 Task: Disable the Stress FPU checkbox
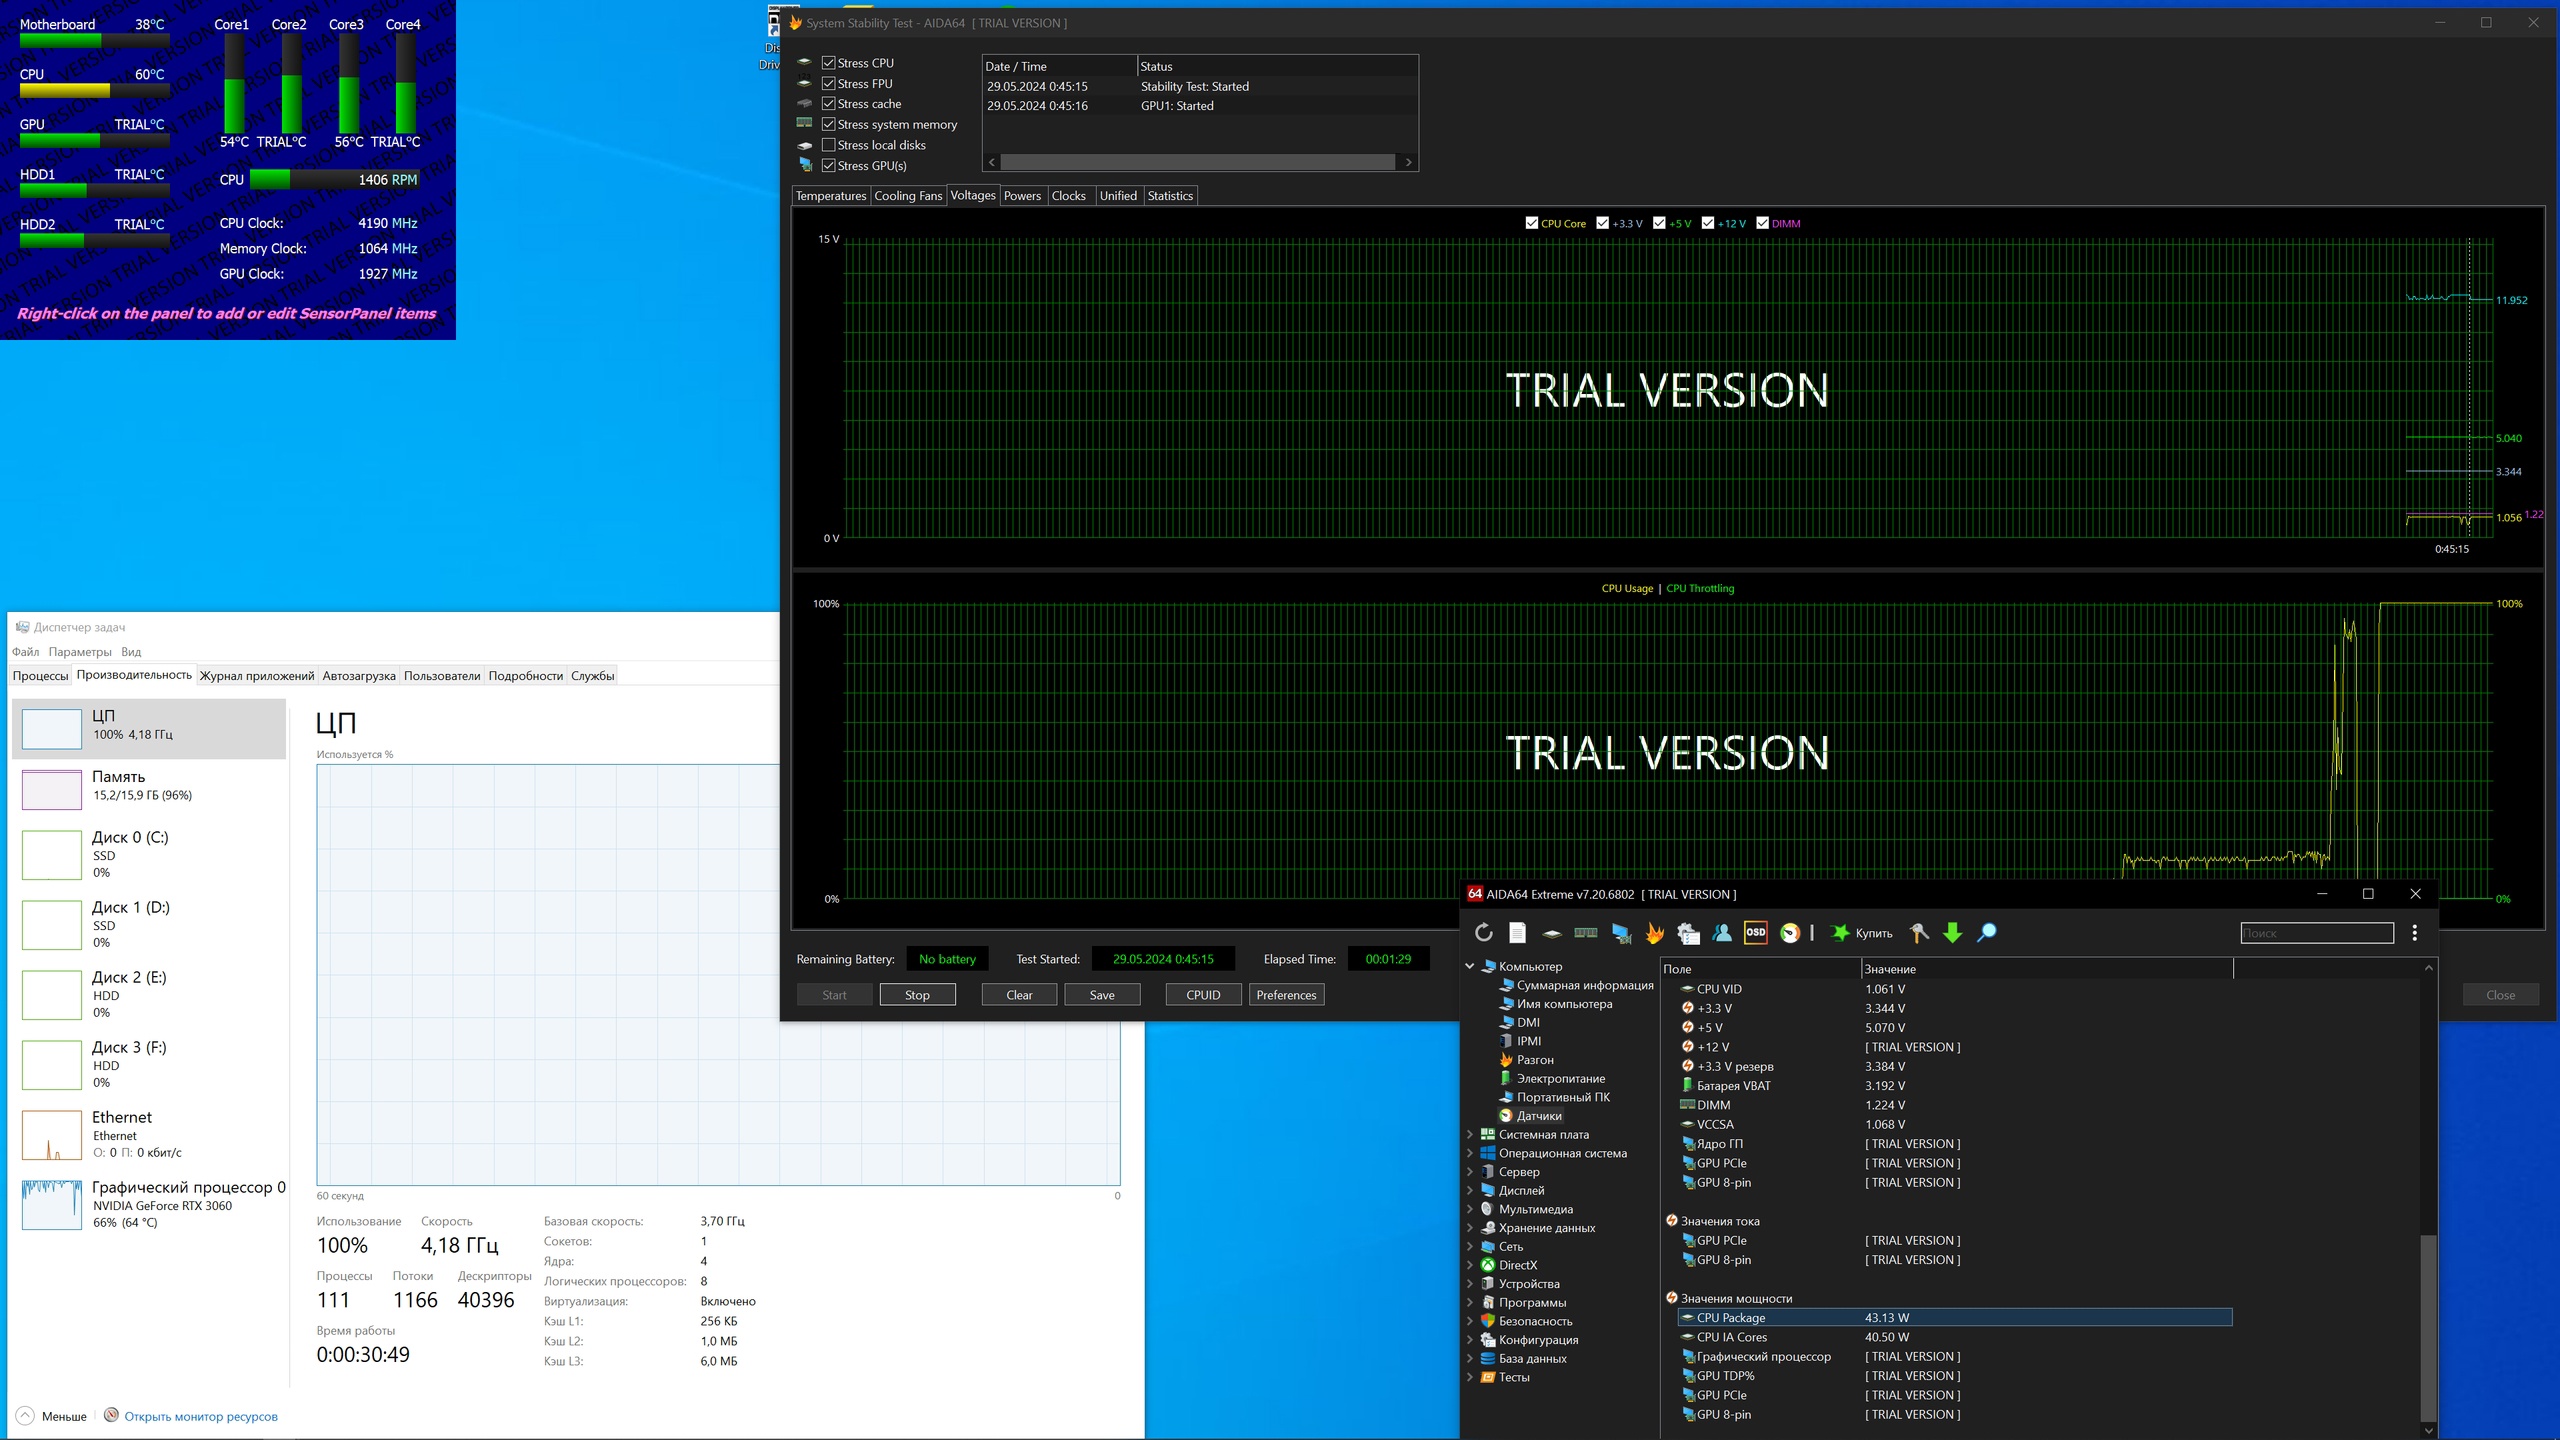(x=829, y=84)
